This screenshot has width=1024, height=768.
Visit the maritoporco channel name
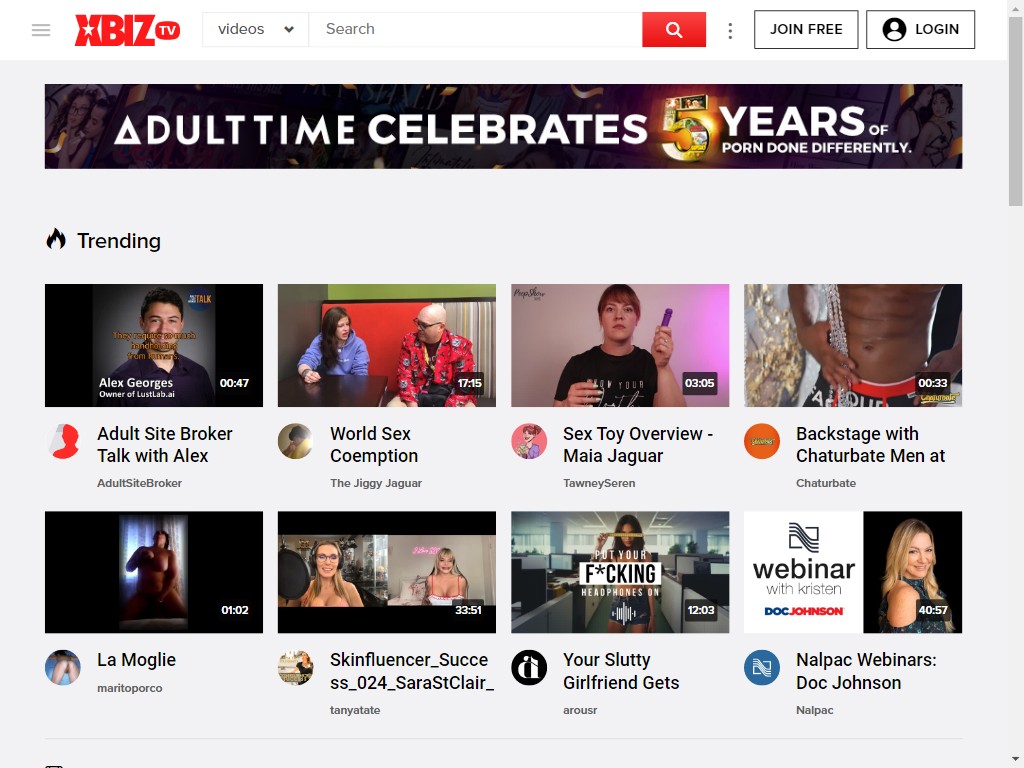pos(130,688)
